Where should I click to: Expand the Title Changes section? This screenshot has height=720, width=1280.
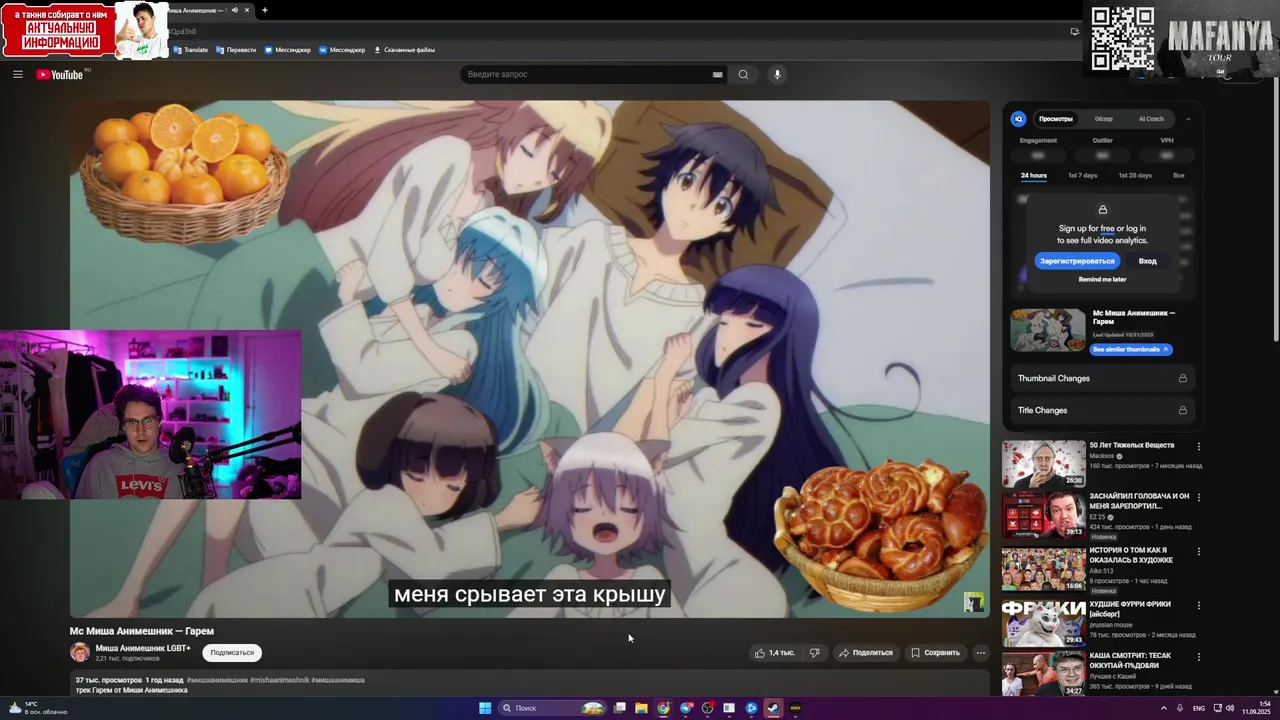(x=1102, y=410)
